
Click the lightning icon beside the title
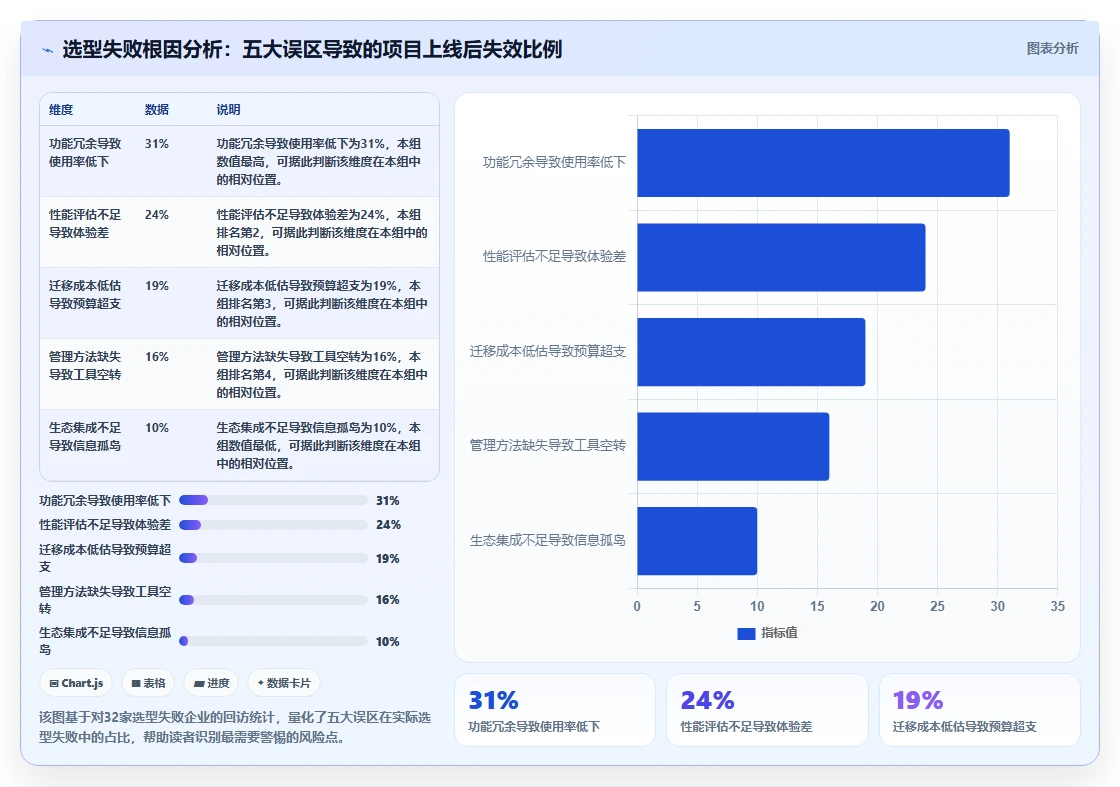pos(48,50)
